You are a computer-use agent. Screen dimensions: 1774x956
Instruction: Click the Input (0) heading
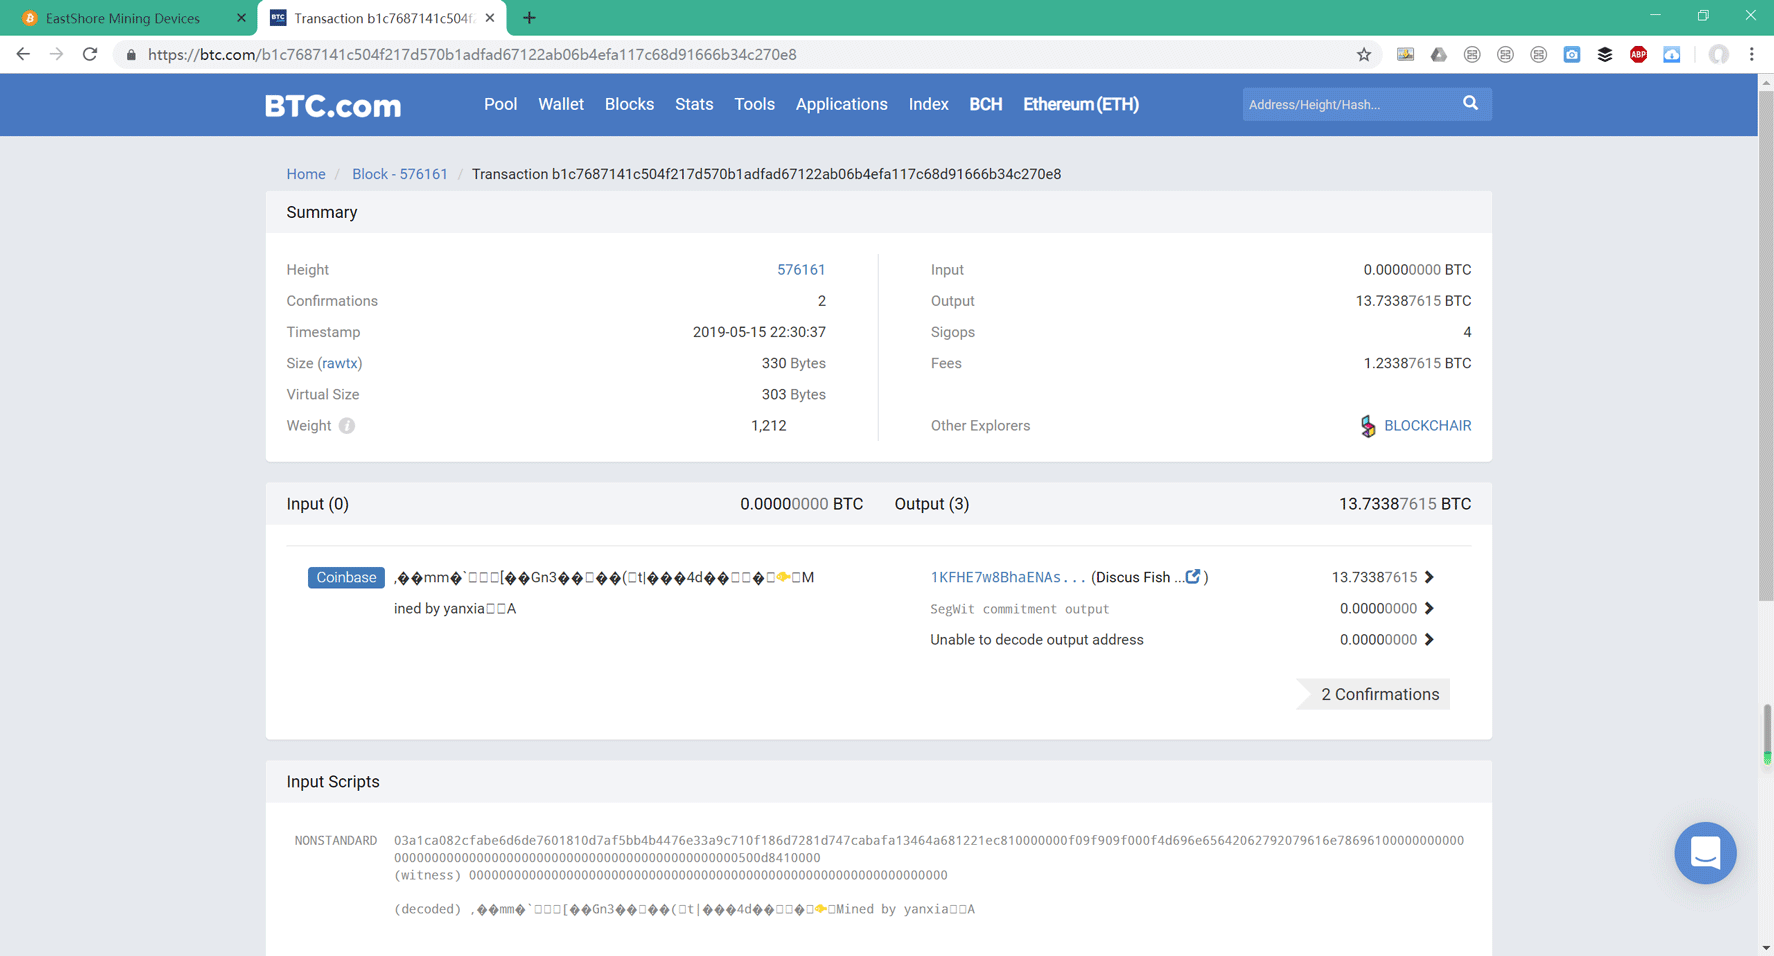318,504
